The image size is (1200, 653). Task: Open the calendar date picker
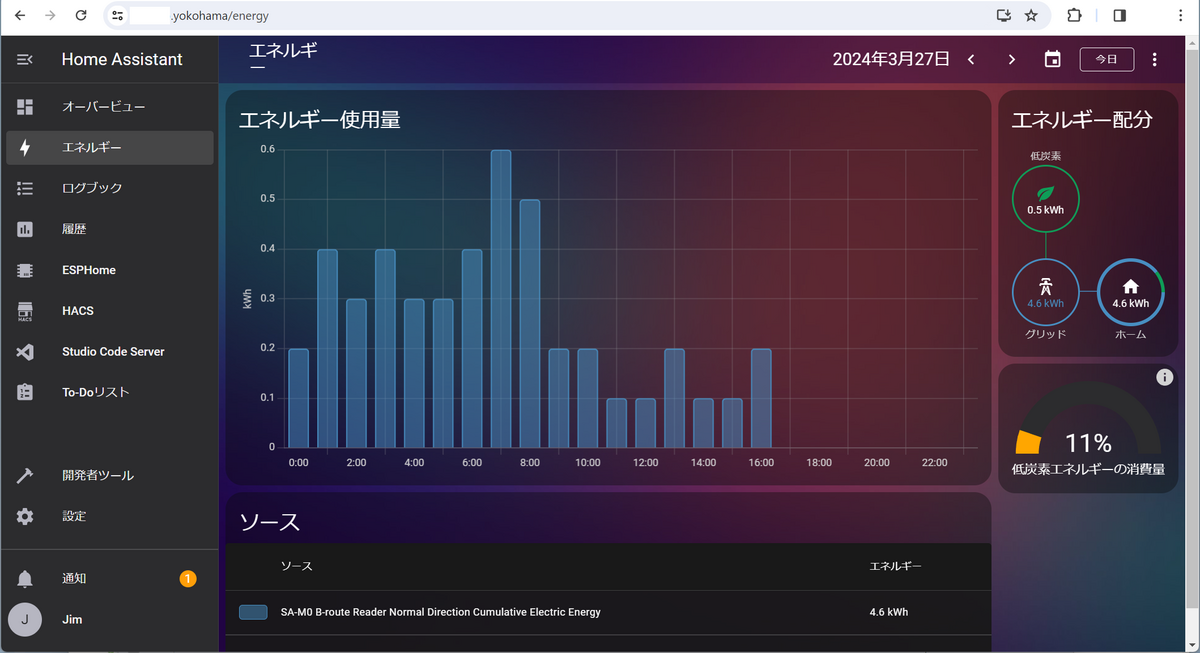[x=1052, y=60]
